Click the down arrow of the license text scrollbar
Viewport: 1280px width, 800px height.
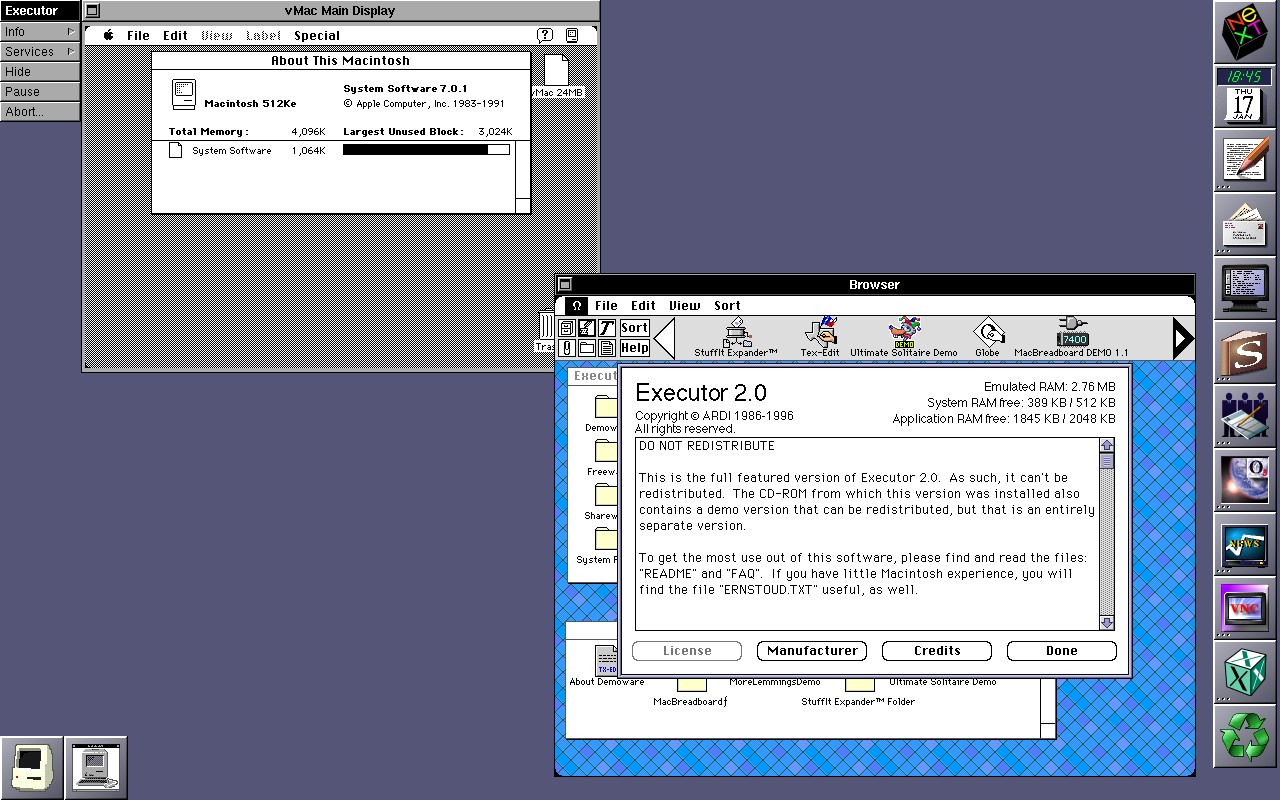click(1106, 622)
